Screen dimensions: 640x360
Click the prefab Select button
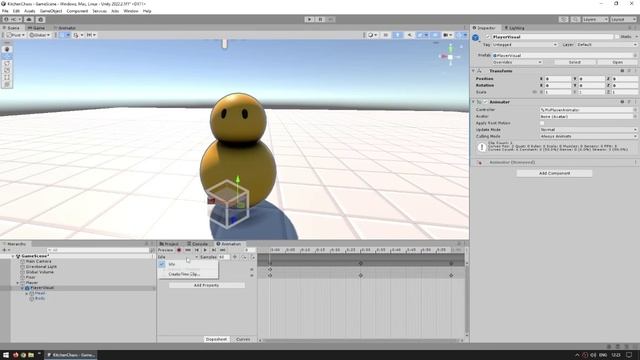pyautogui.click(x=574, y=62)
